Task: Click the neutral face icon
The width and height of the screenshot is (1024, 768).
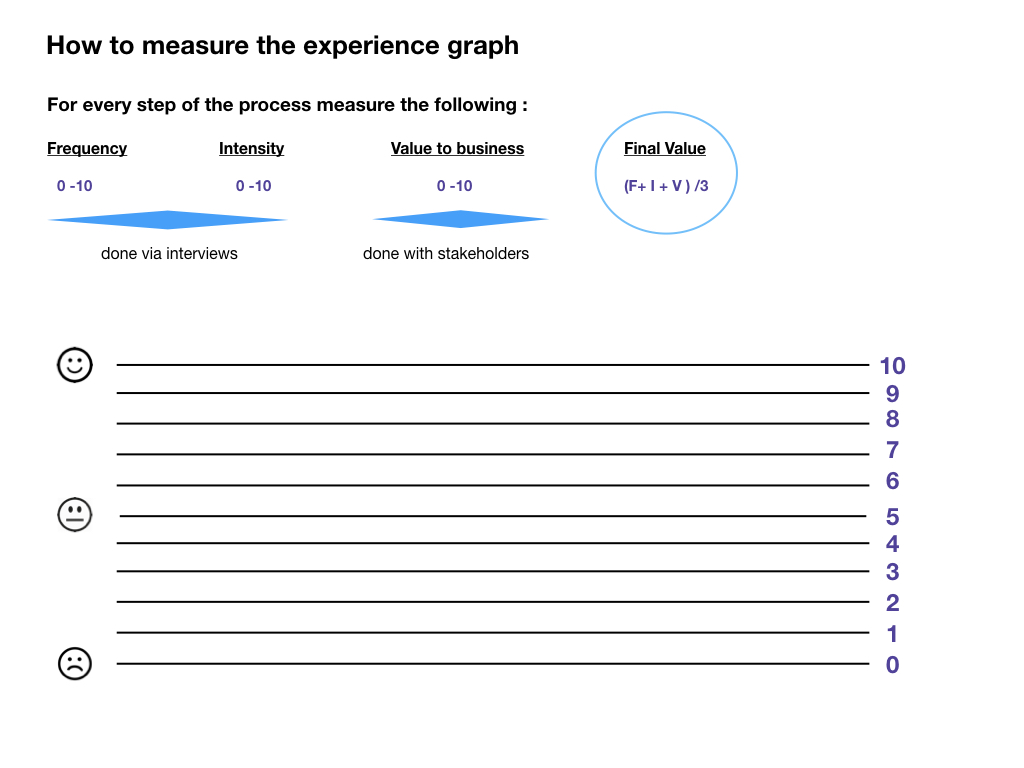Action: click(x=75, y=515)
